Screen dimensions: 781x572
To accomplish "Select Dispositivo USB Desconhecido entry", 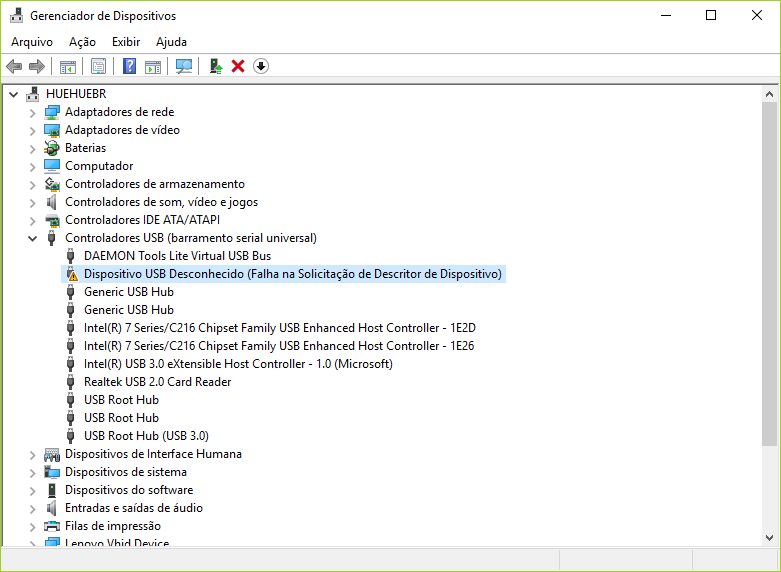I will point(292,274).
